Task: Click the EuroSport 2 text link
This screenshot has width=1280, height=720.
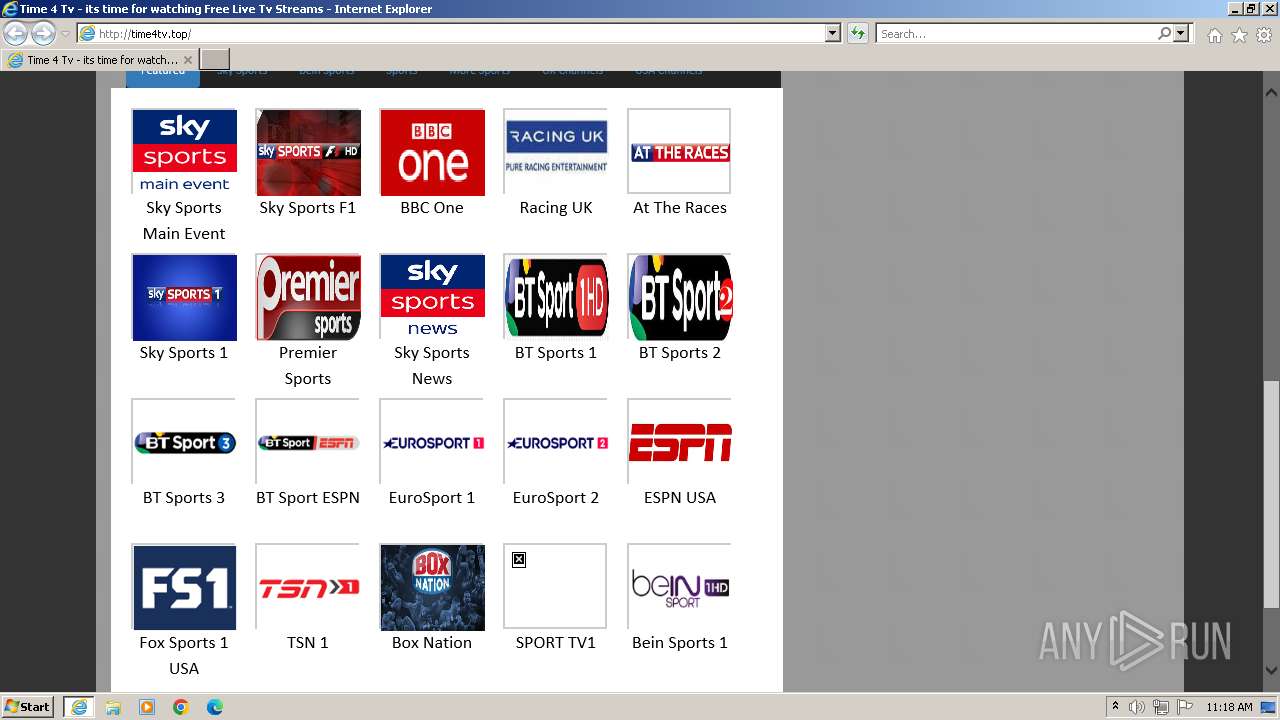Action: (556, 498)
